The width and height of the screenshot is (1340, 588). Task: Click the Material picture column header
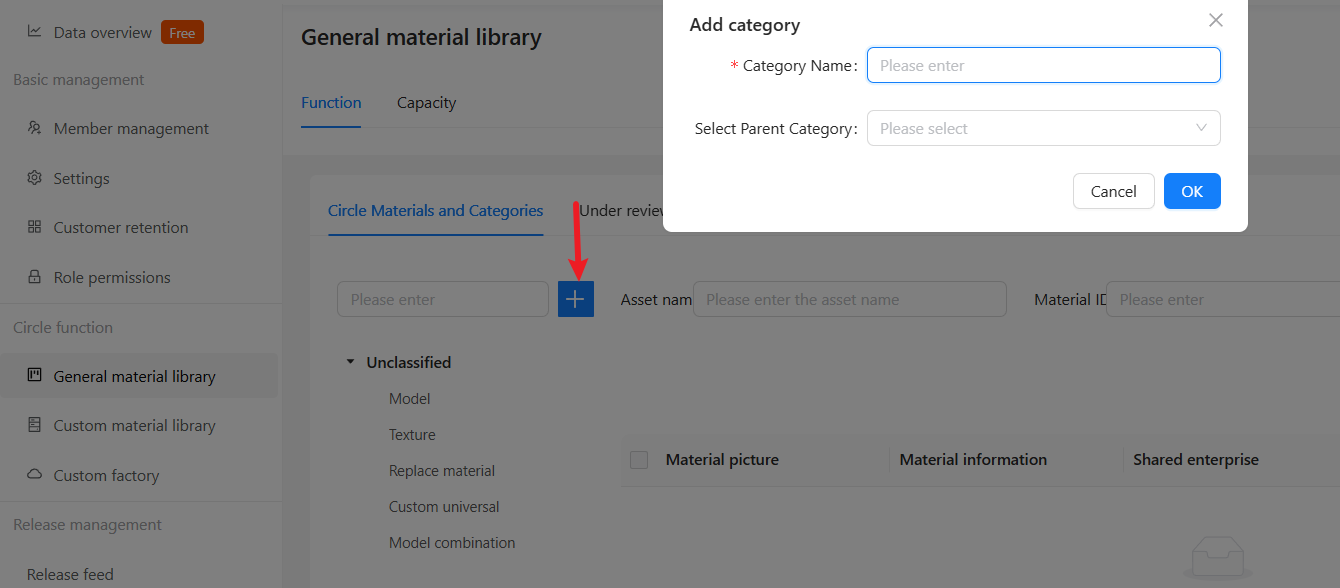coord(722,460)
